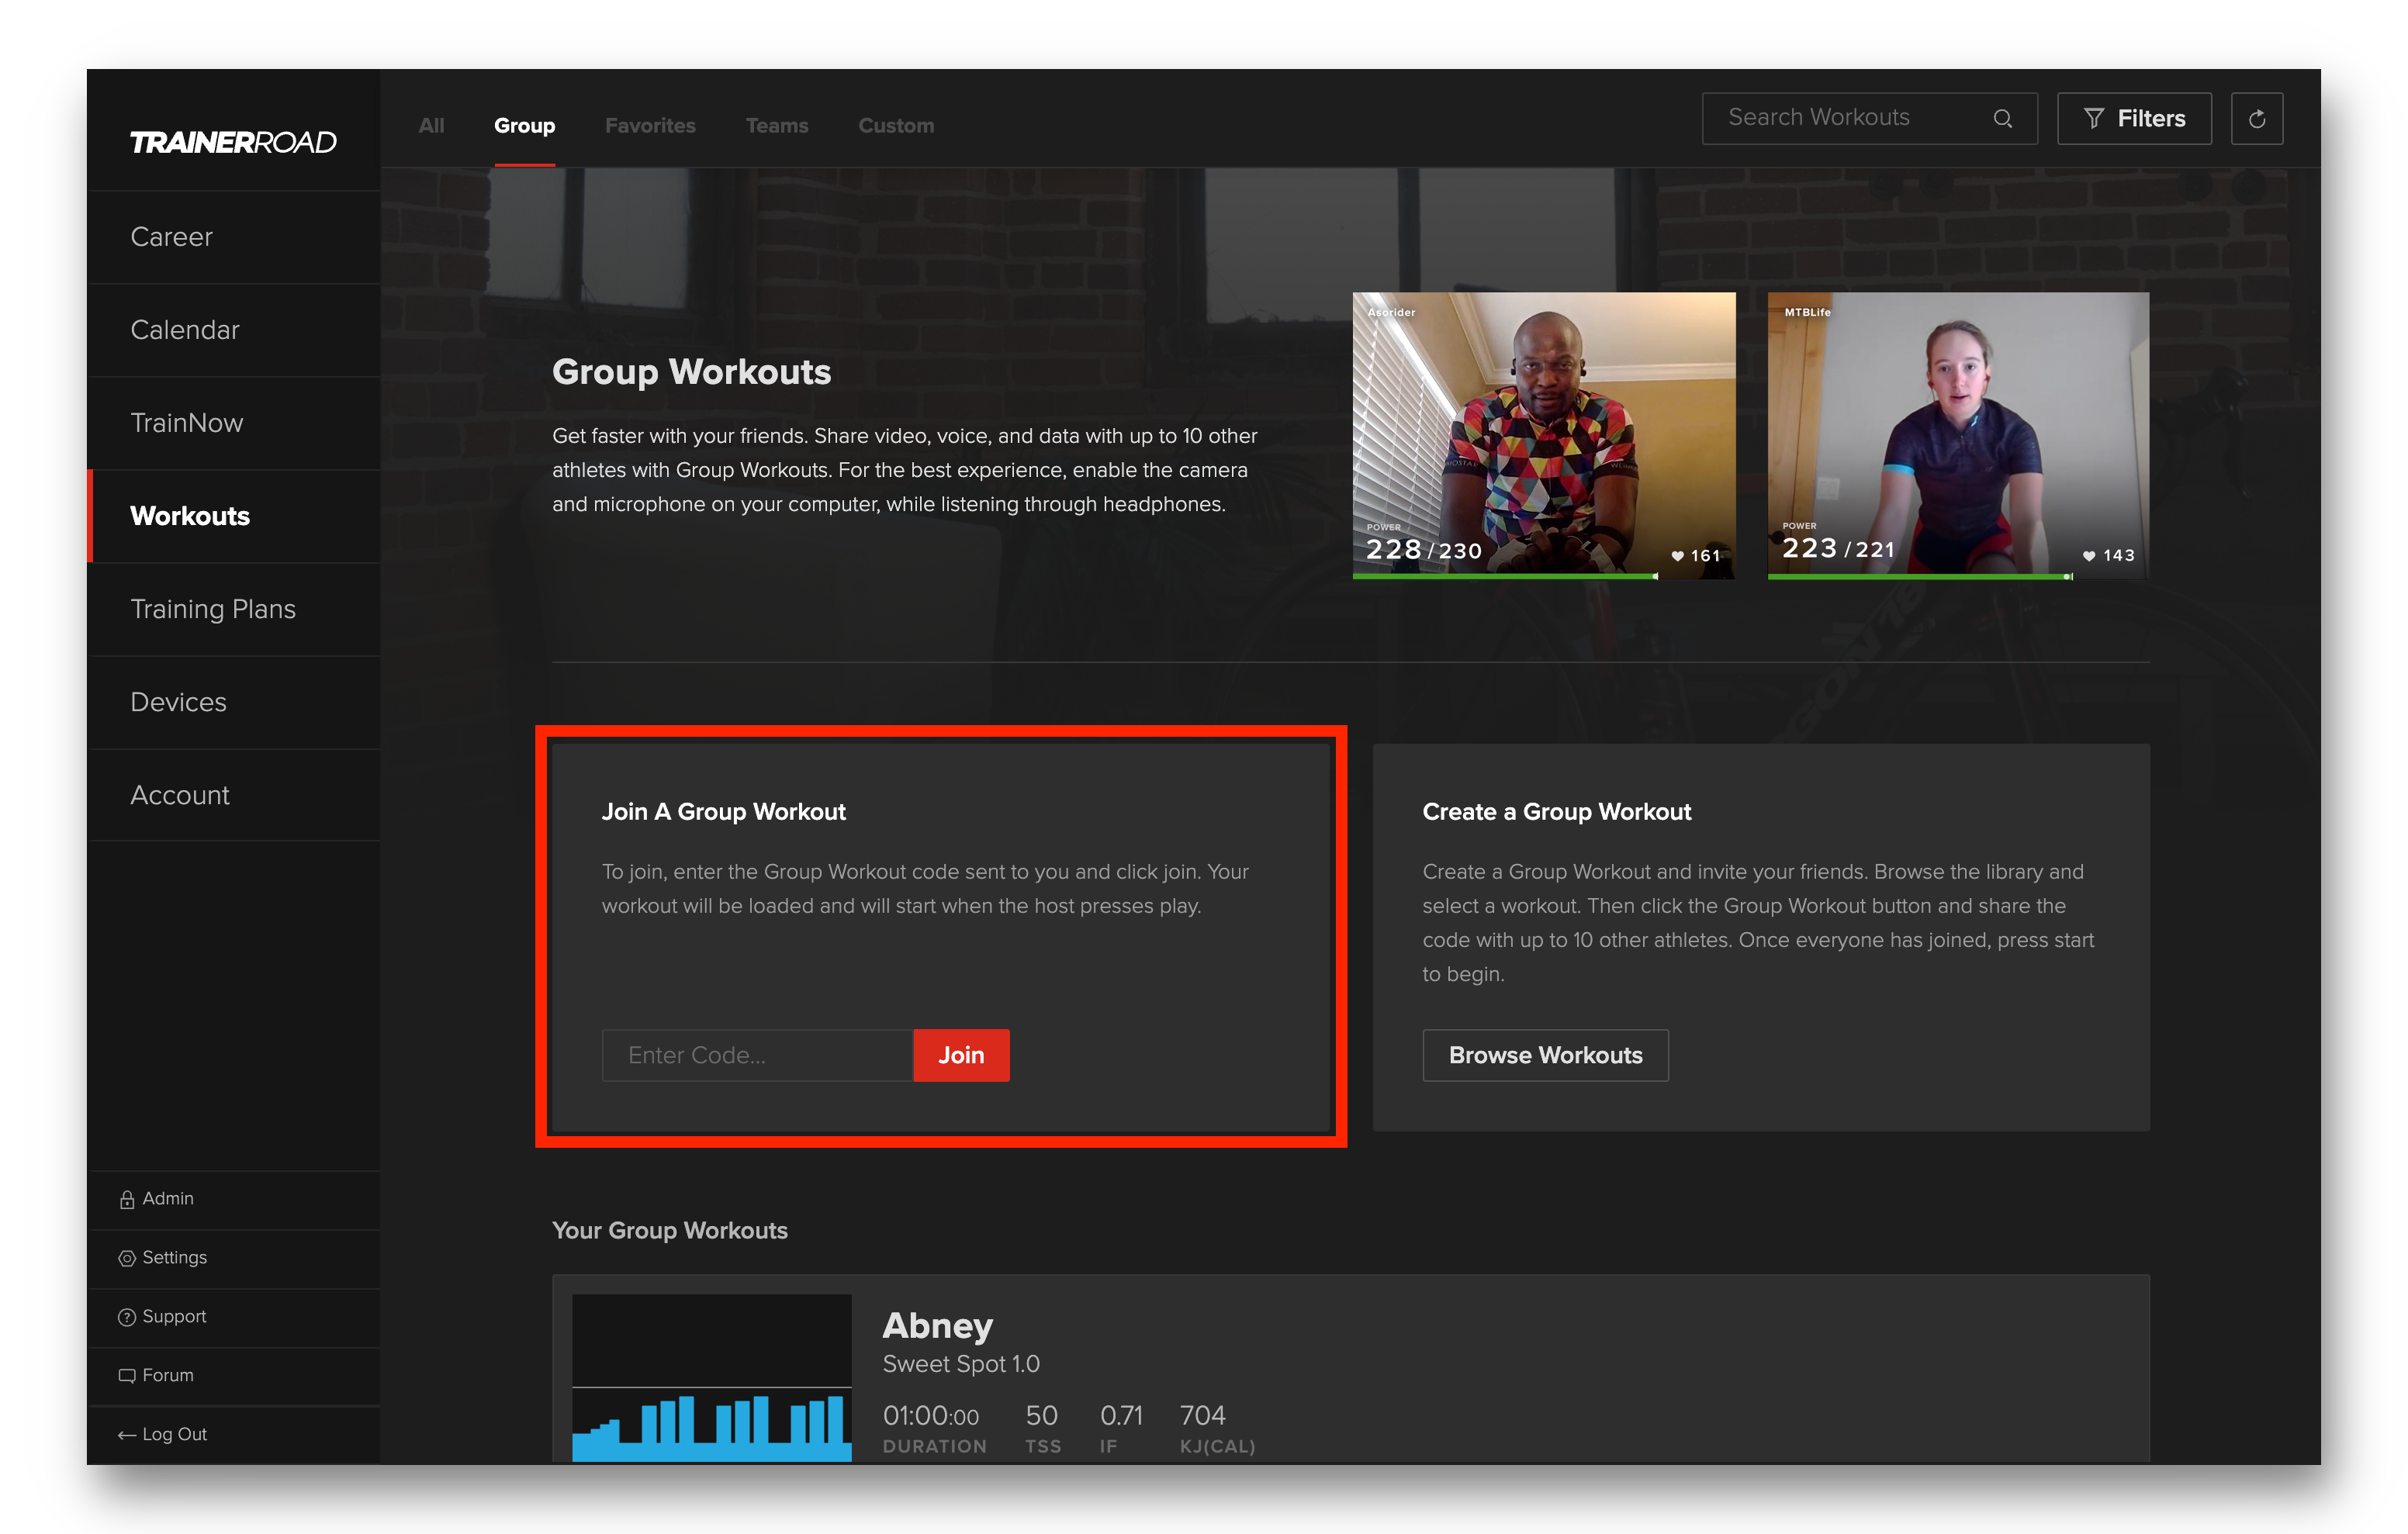Click the Create a Group Workout heading
Image resolution: width=2408 pixels, height=1534 pixels.
1556,812
